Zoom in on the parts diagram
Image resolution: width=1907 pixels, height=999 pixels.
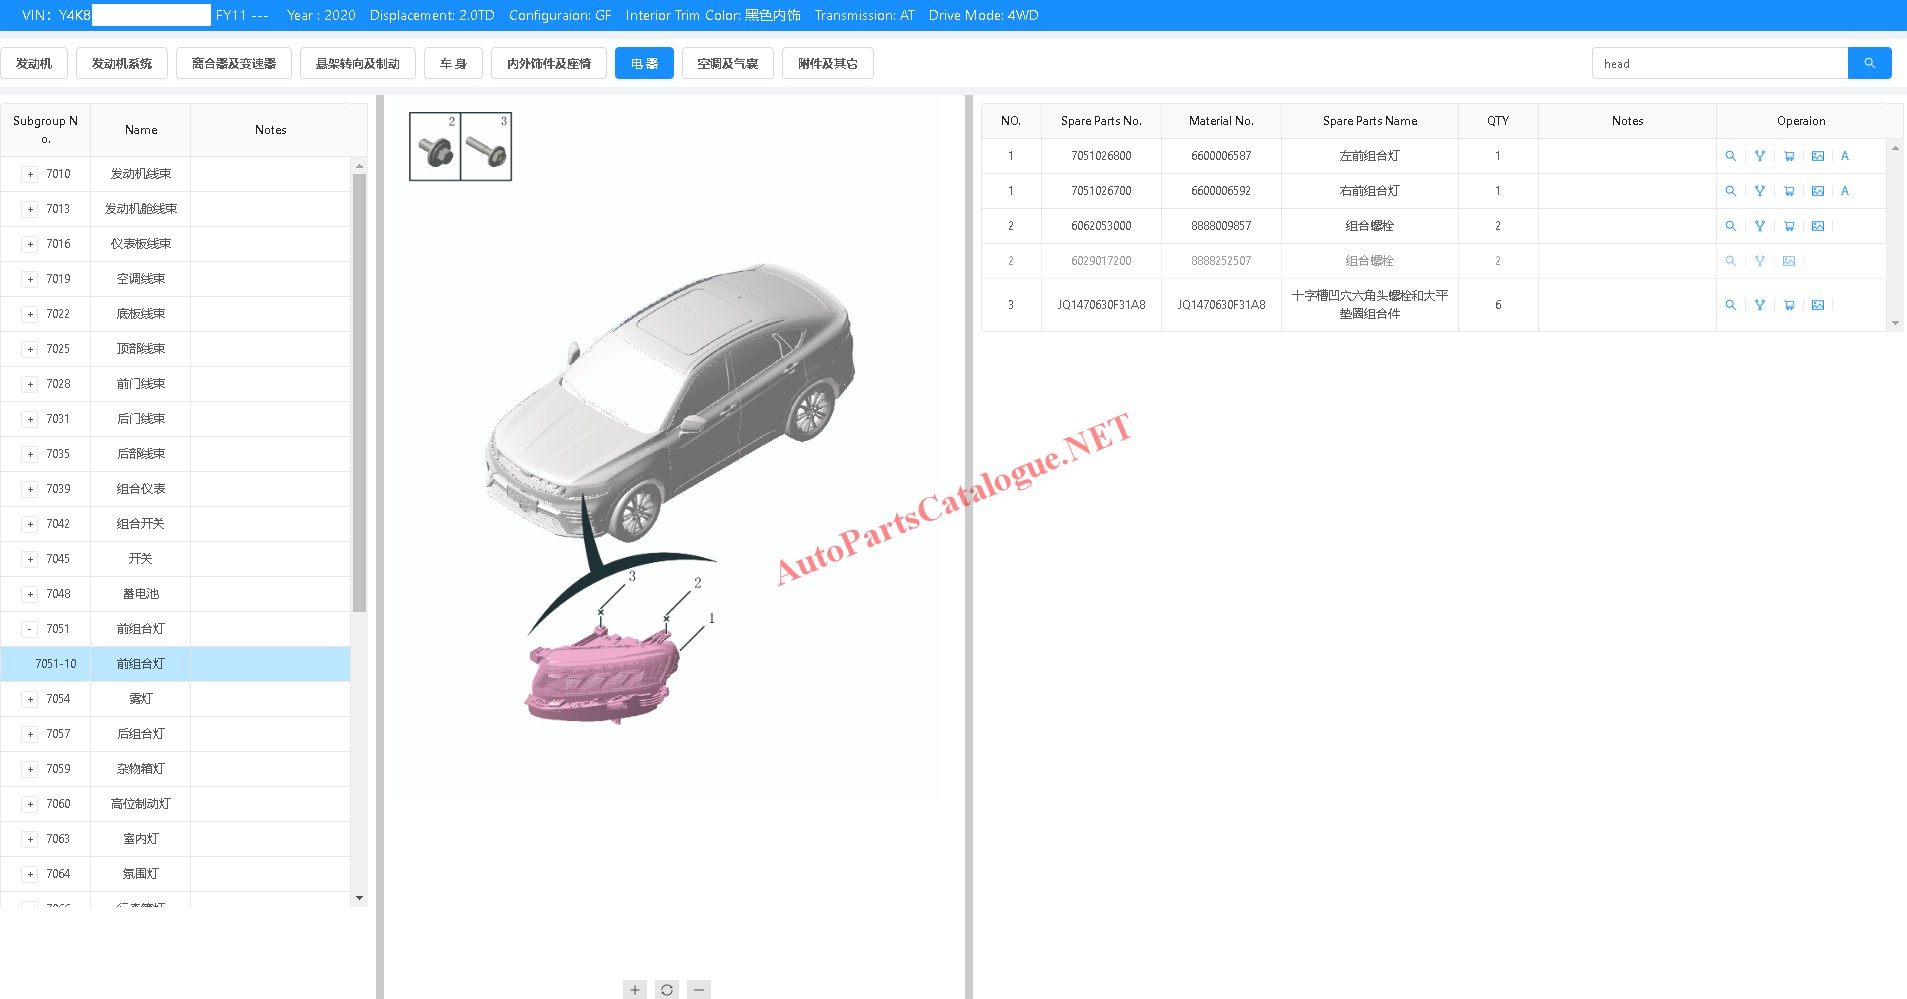coord(635,989)
